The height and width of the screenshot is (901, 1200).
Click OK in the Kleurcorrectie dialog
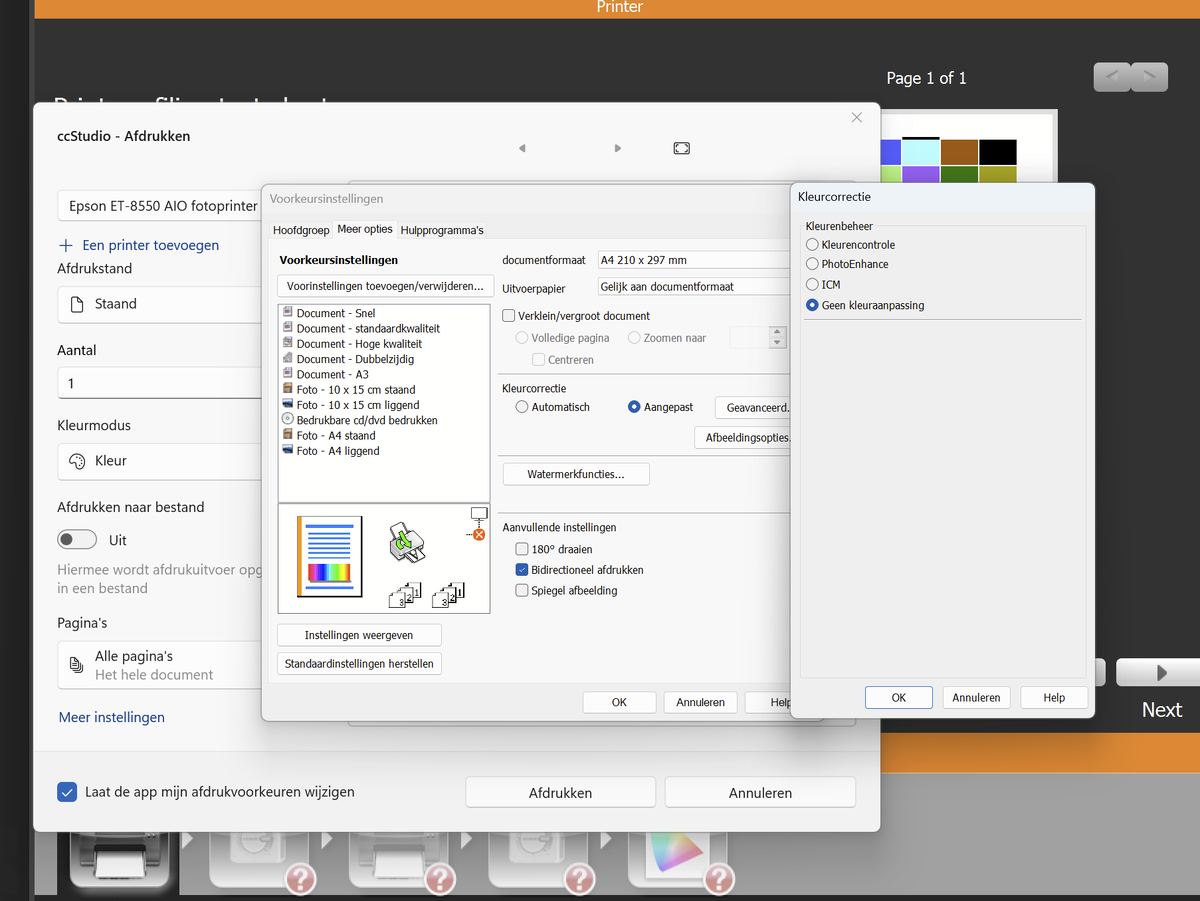click(x=898, y=698)
